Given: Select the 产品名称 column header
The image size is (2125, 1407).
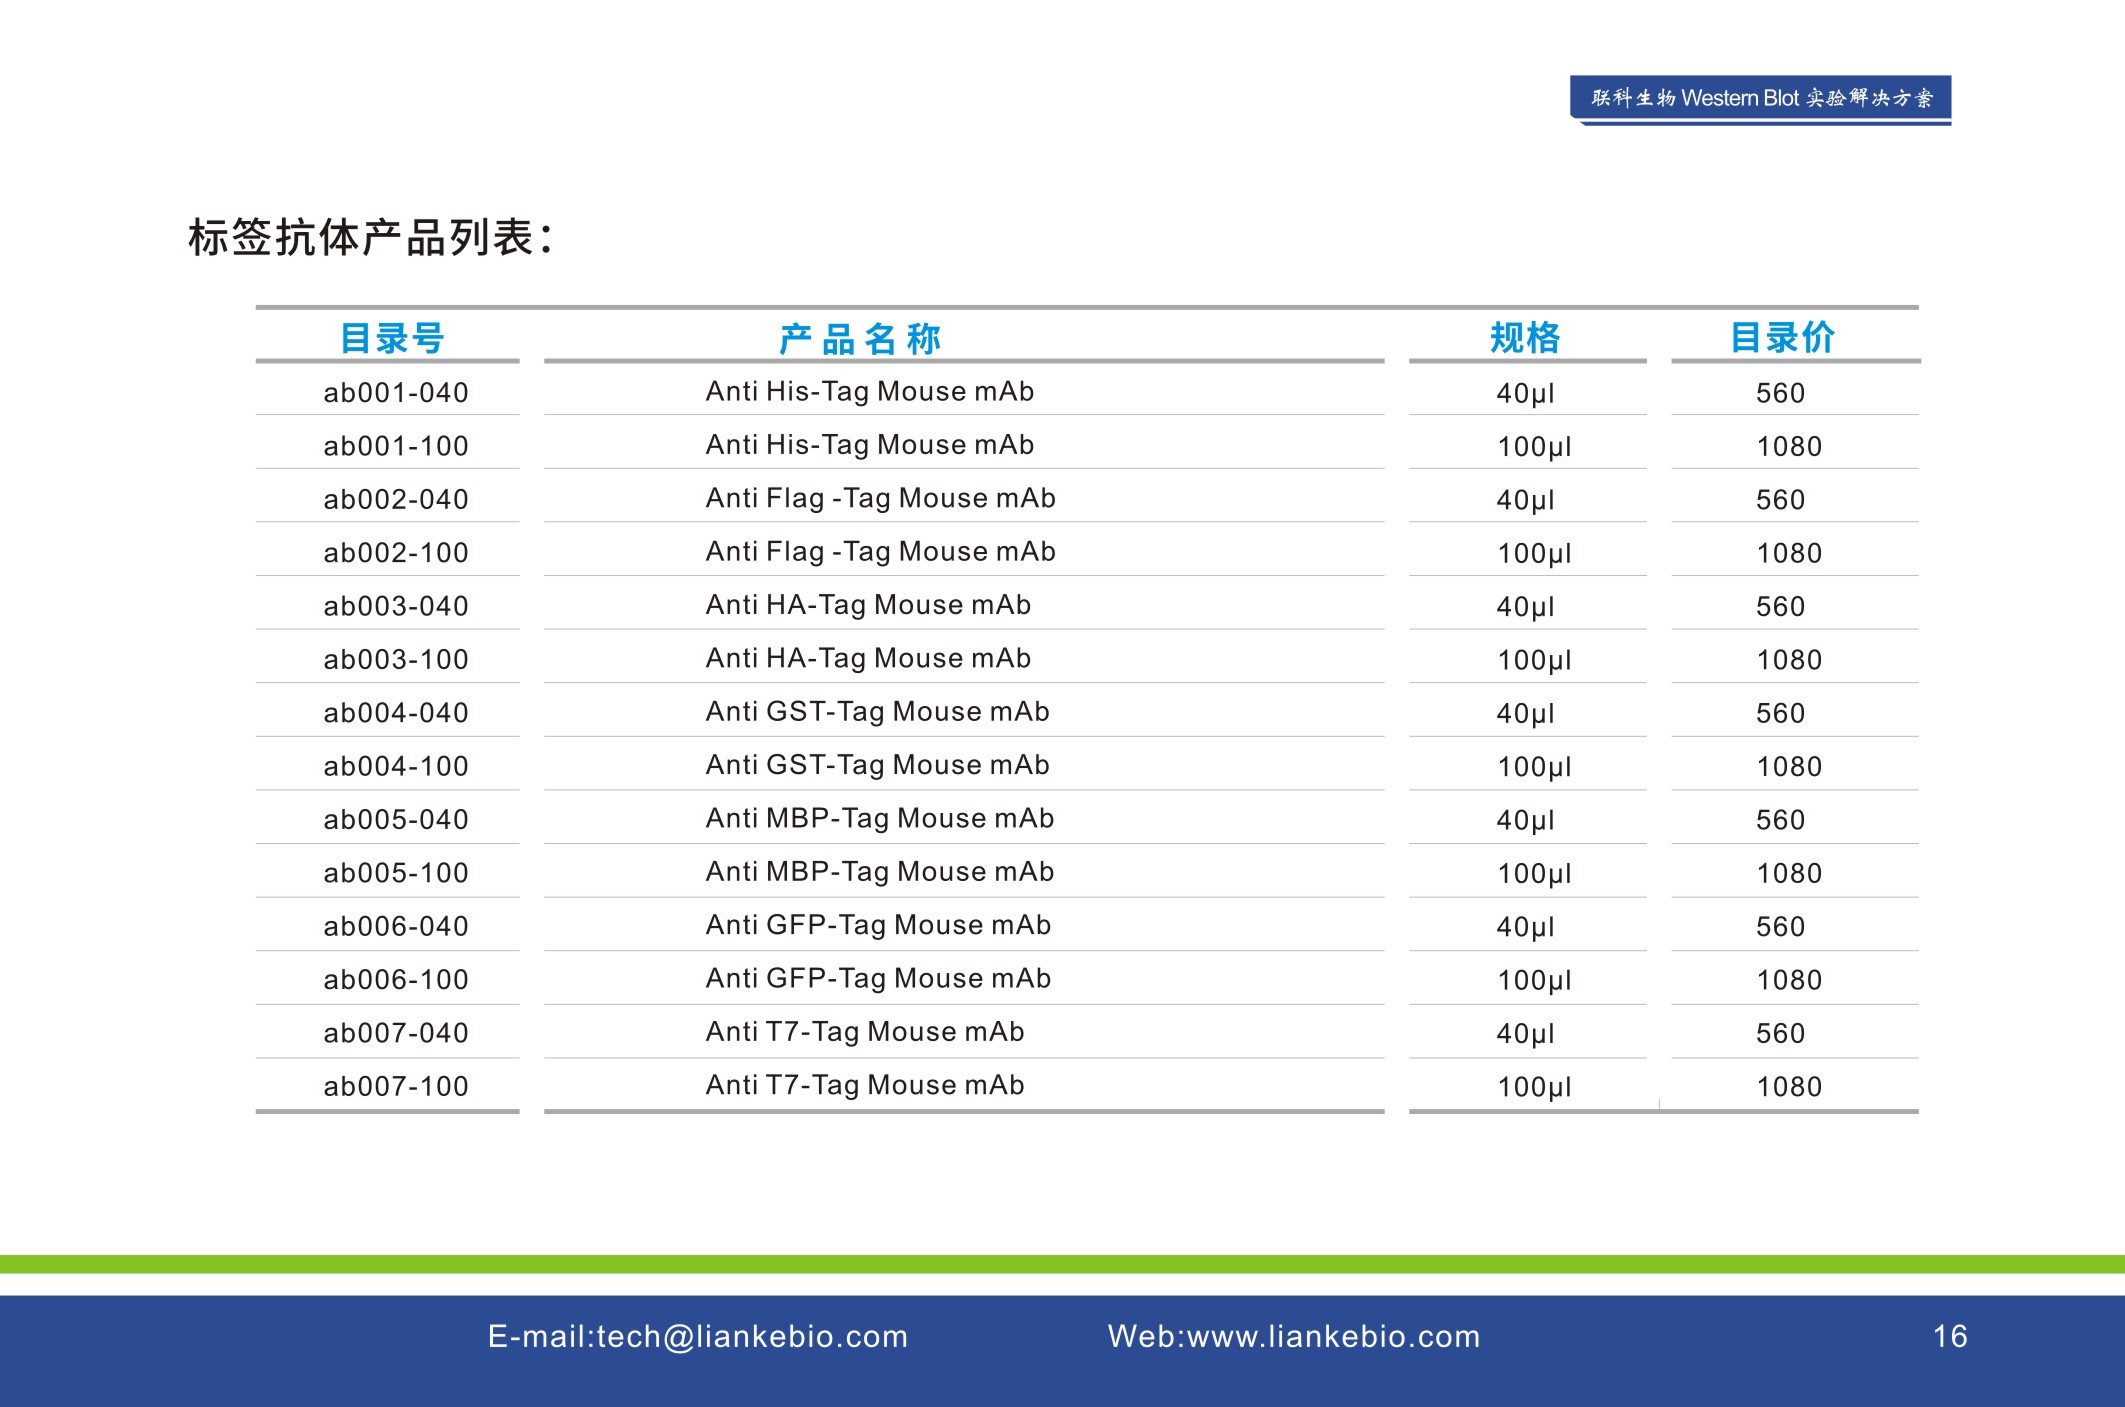Looking at the screenshot, I should [860, 339].
